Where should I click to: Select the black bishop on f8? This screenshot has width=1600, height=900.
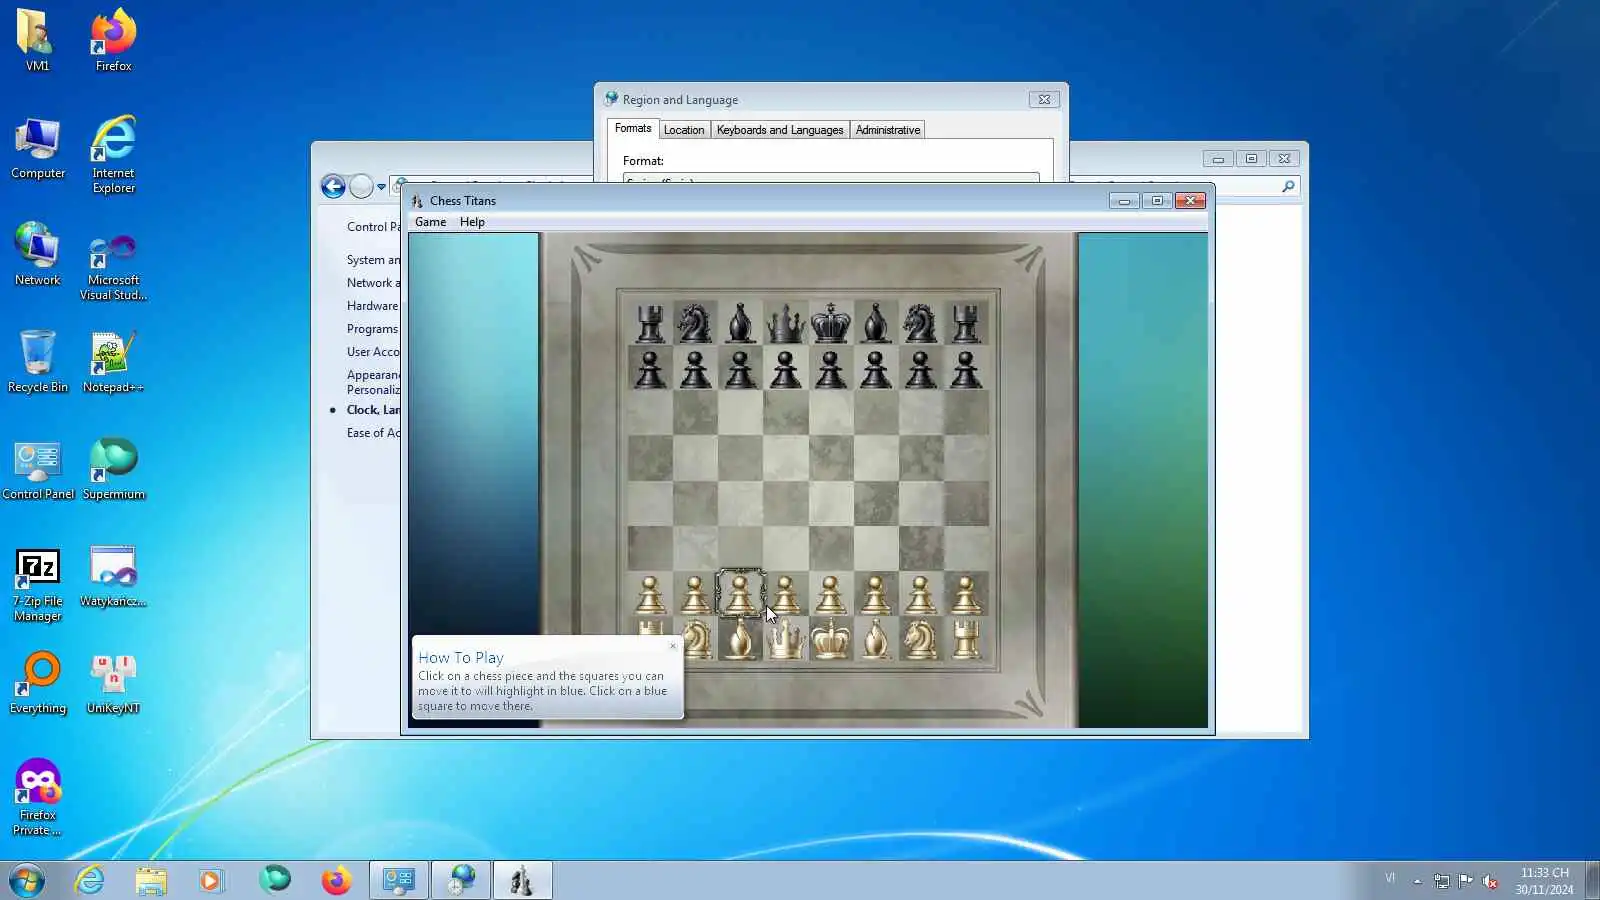[876, 323]
